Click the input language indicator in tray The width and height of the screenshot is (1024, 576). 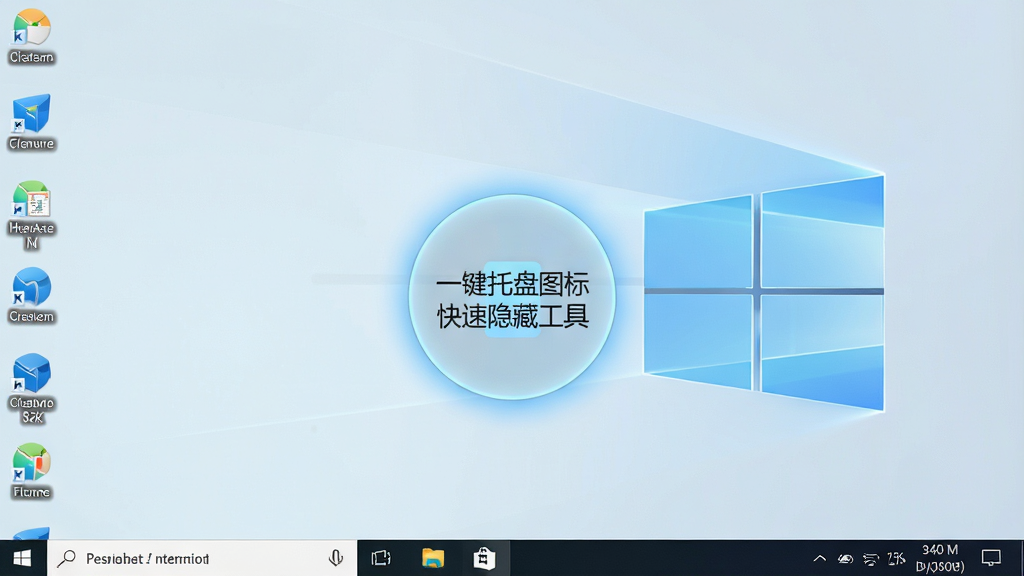point(896,558)
